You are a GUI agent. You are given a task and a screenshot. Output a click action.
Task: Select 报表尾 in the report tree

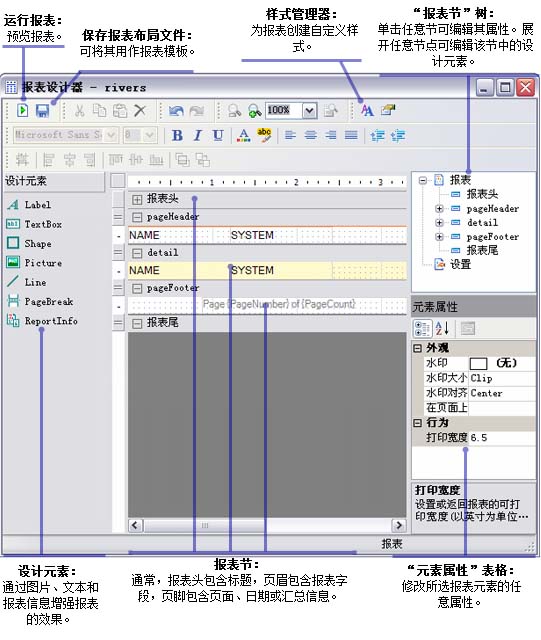click(x=482, y=250)
